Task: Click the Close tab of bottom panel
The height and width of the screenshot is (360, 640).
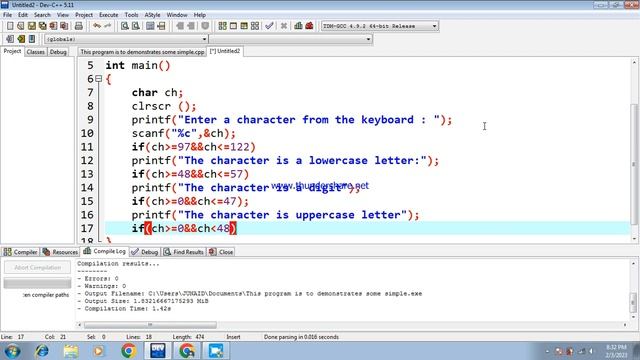Action: [221, 252]
